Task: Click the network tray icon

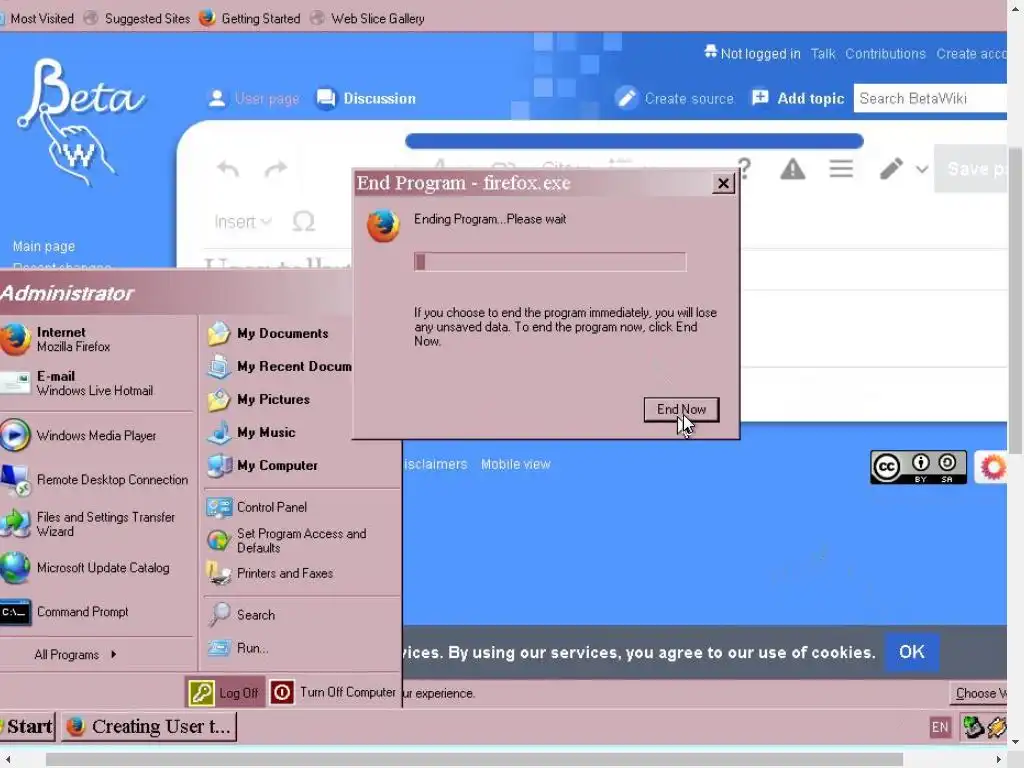Action: pyautogui.click(x=973, y=727)
